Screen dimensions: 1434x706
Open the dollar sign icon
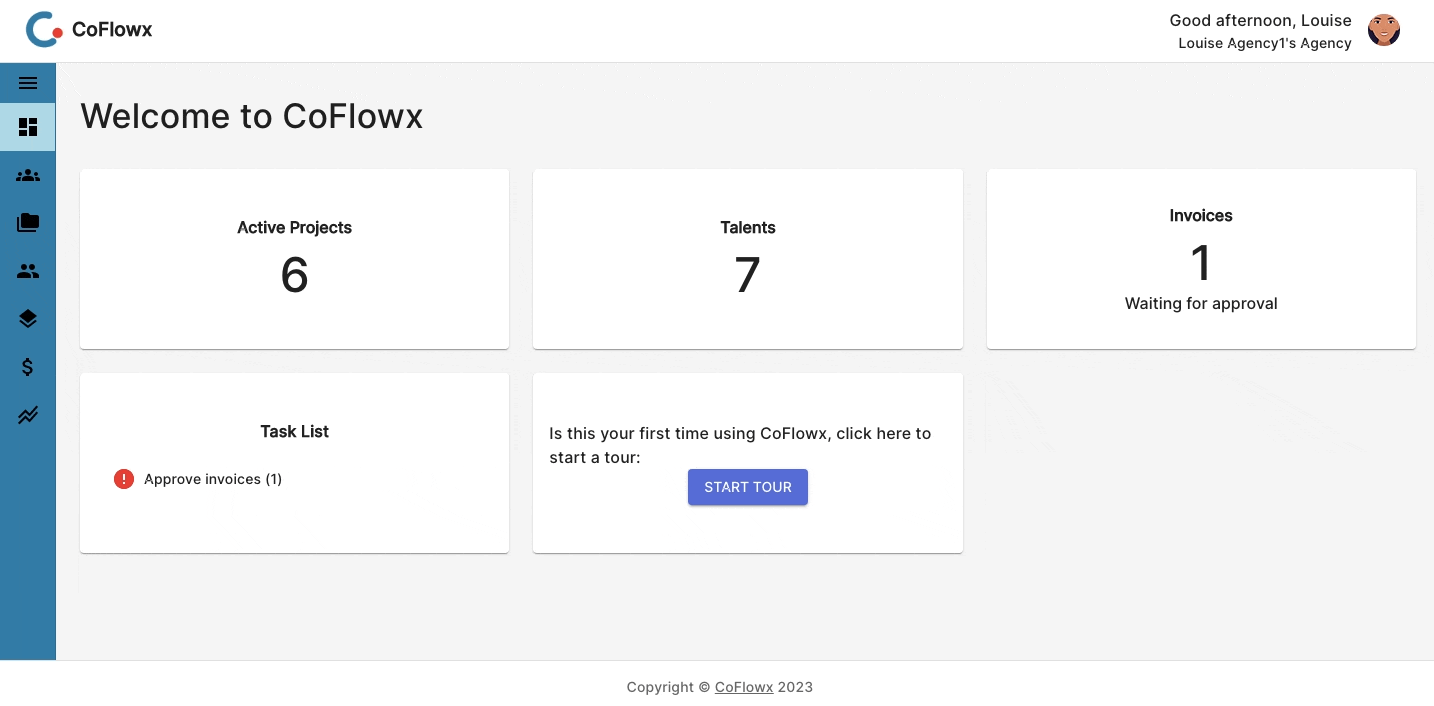28,367
